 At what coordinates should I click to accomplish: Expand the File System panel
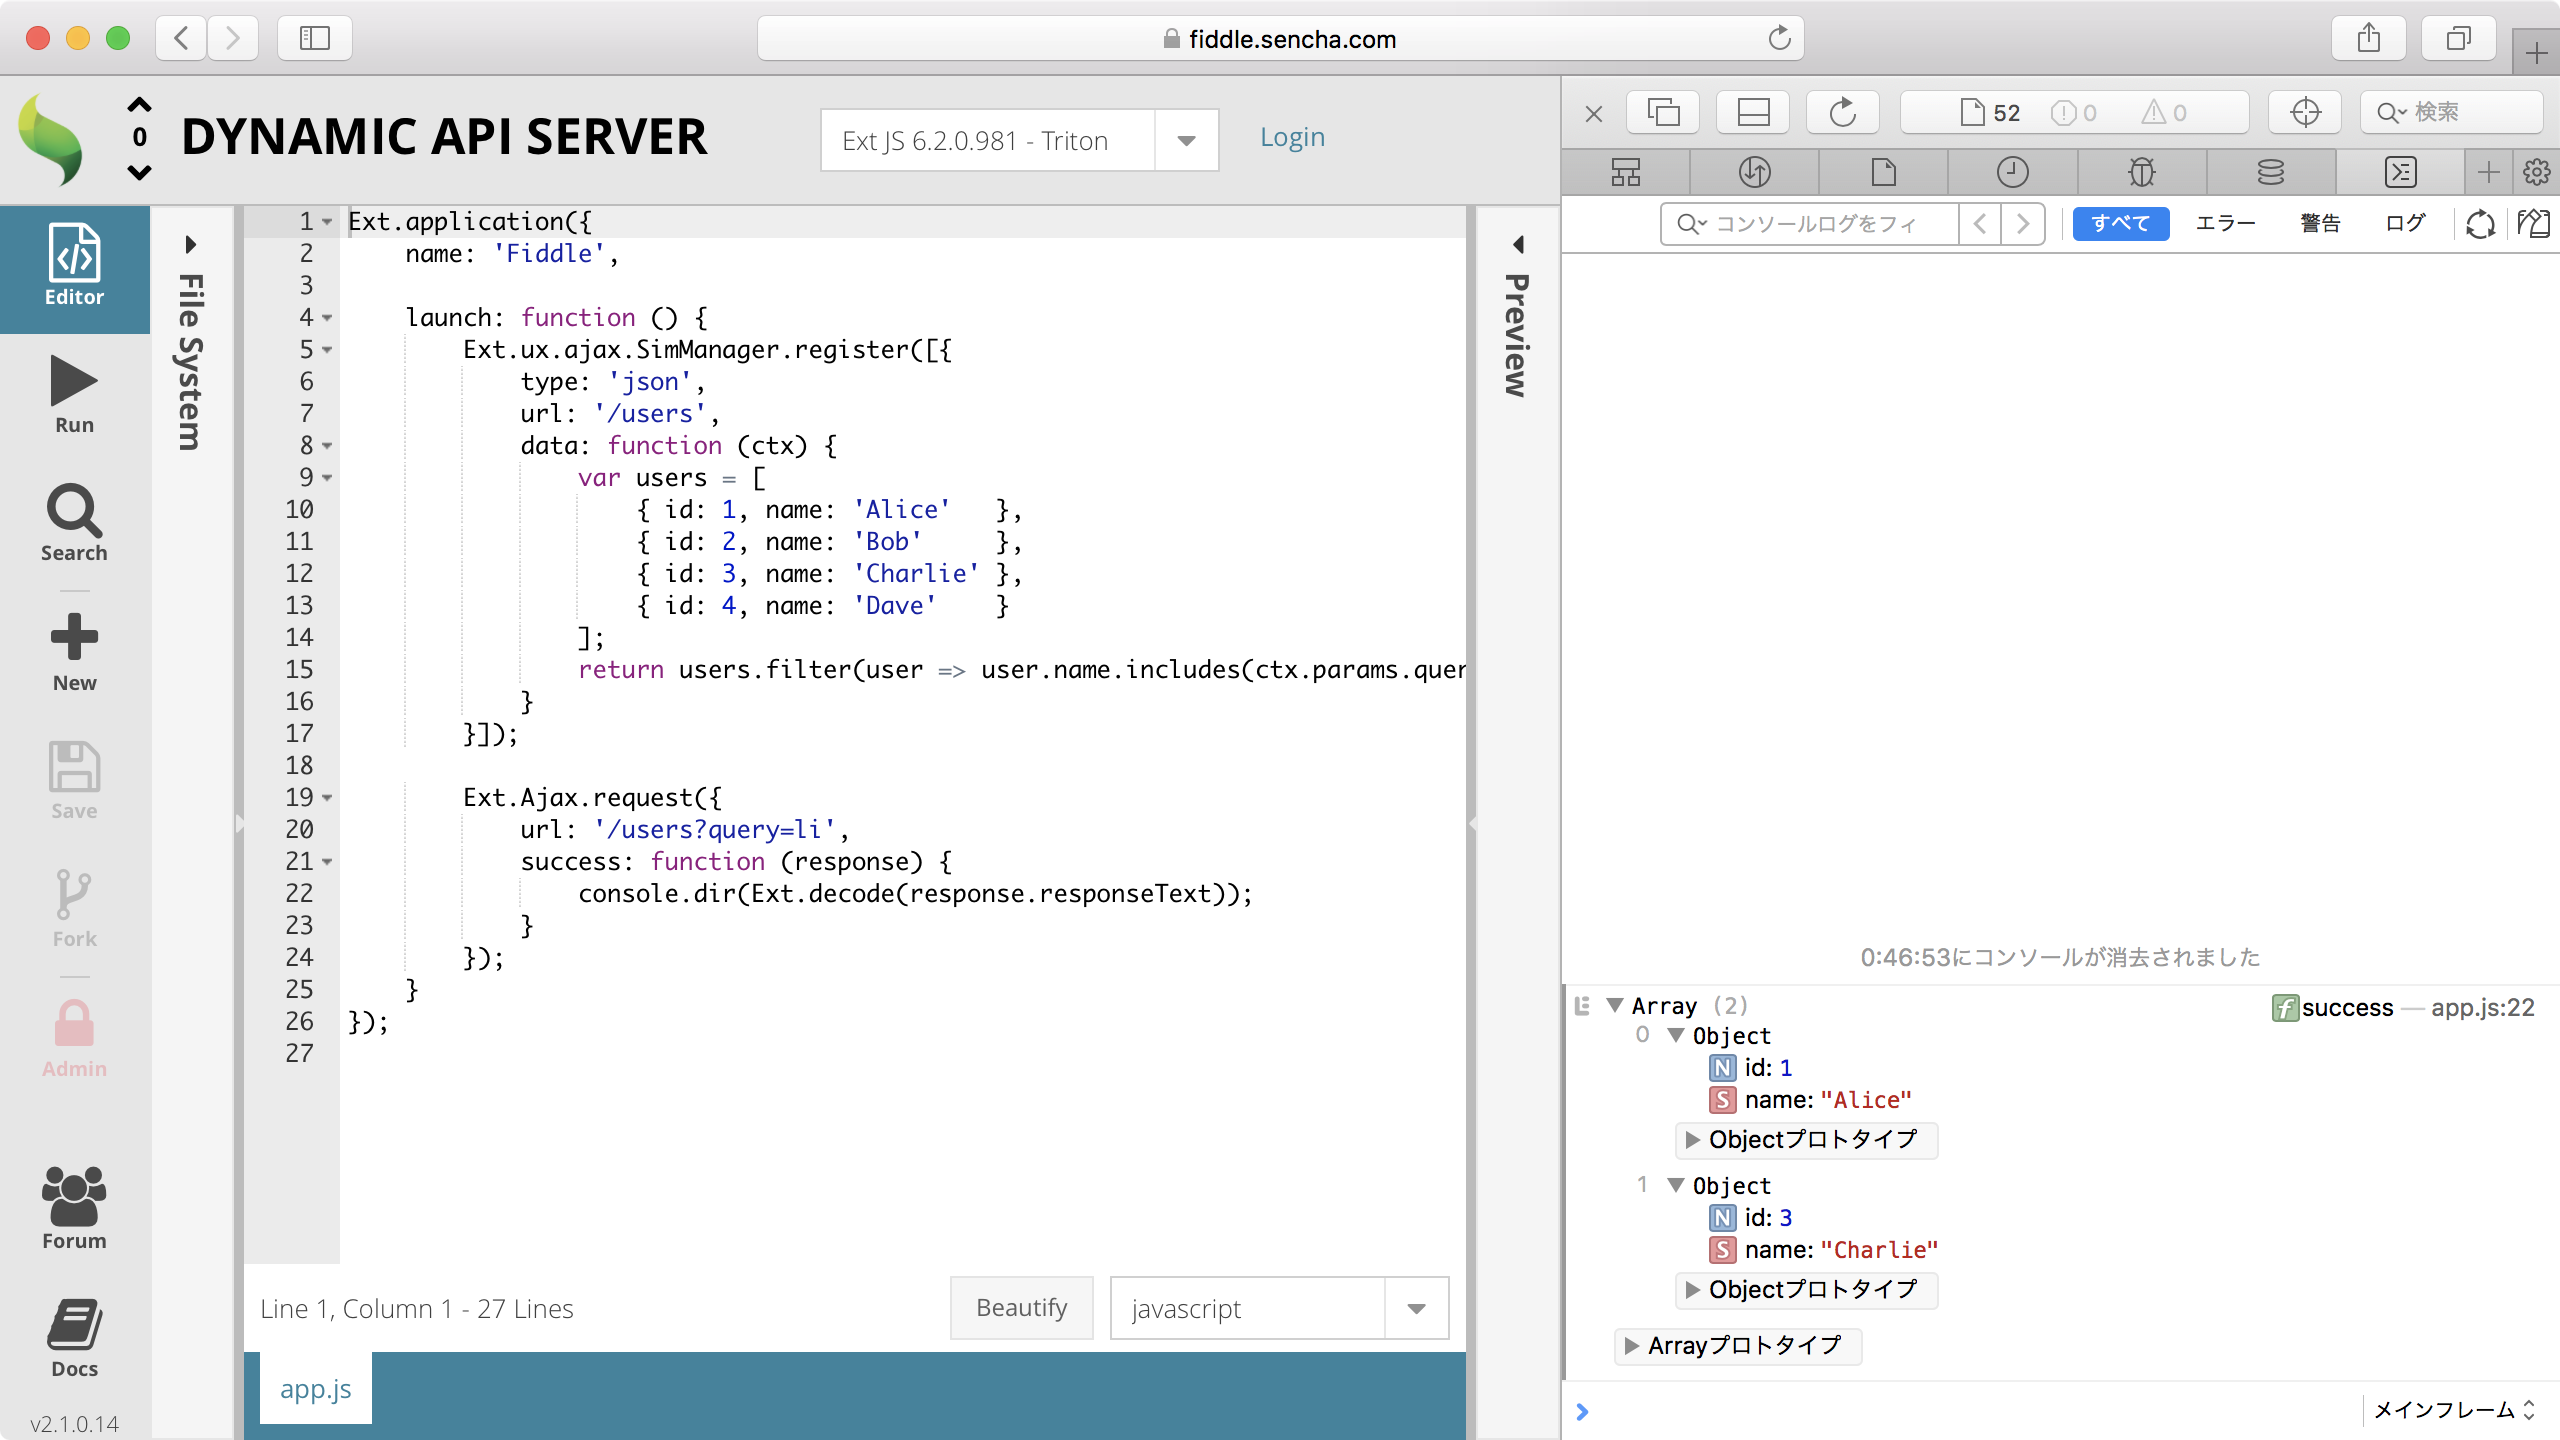coord(188,243)
